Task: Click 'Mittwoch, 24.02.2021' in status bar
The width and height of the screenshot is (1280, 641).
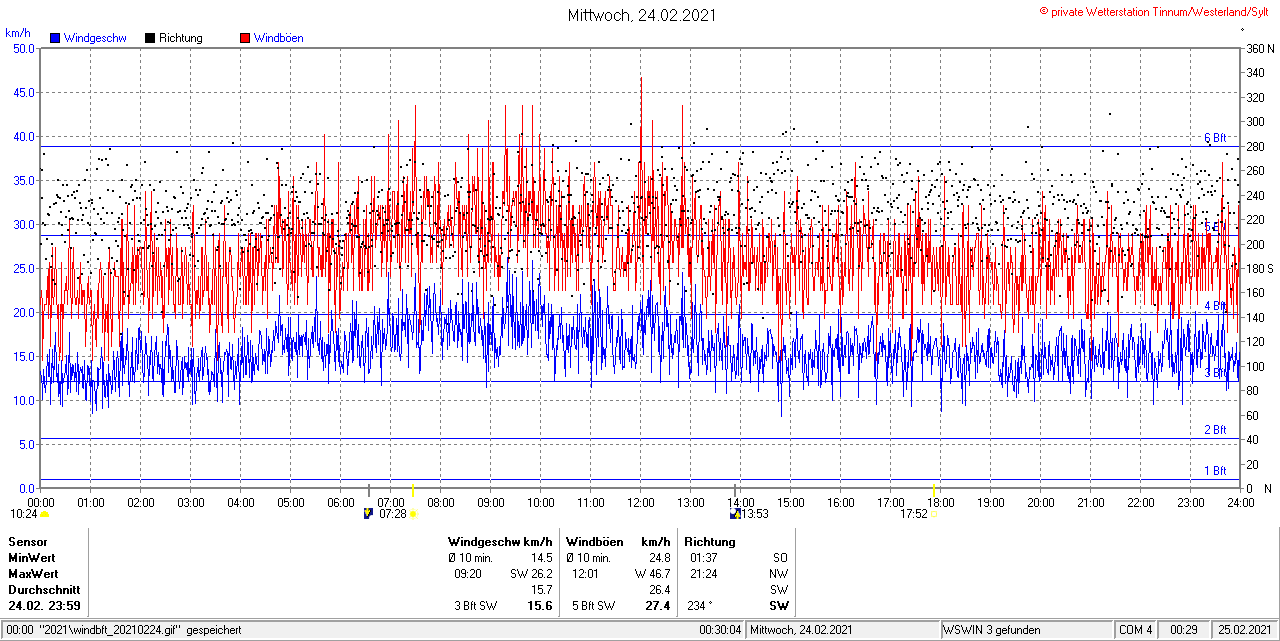Action: click(801, 630)
